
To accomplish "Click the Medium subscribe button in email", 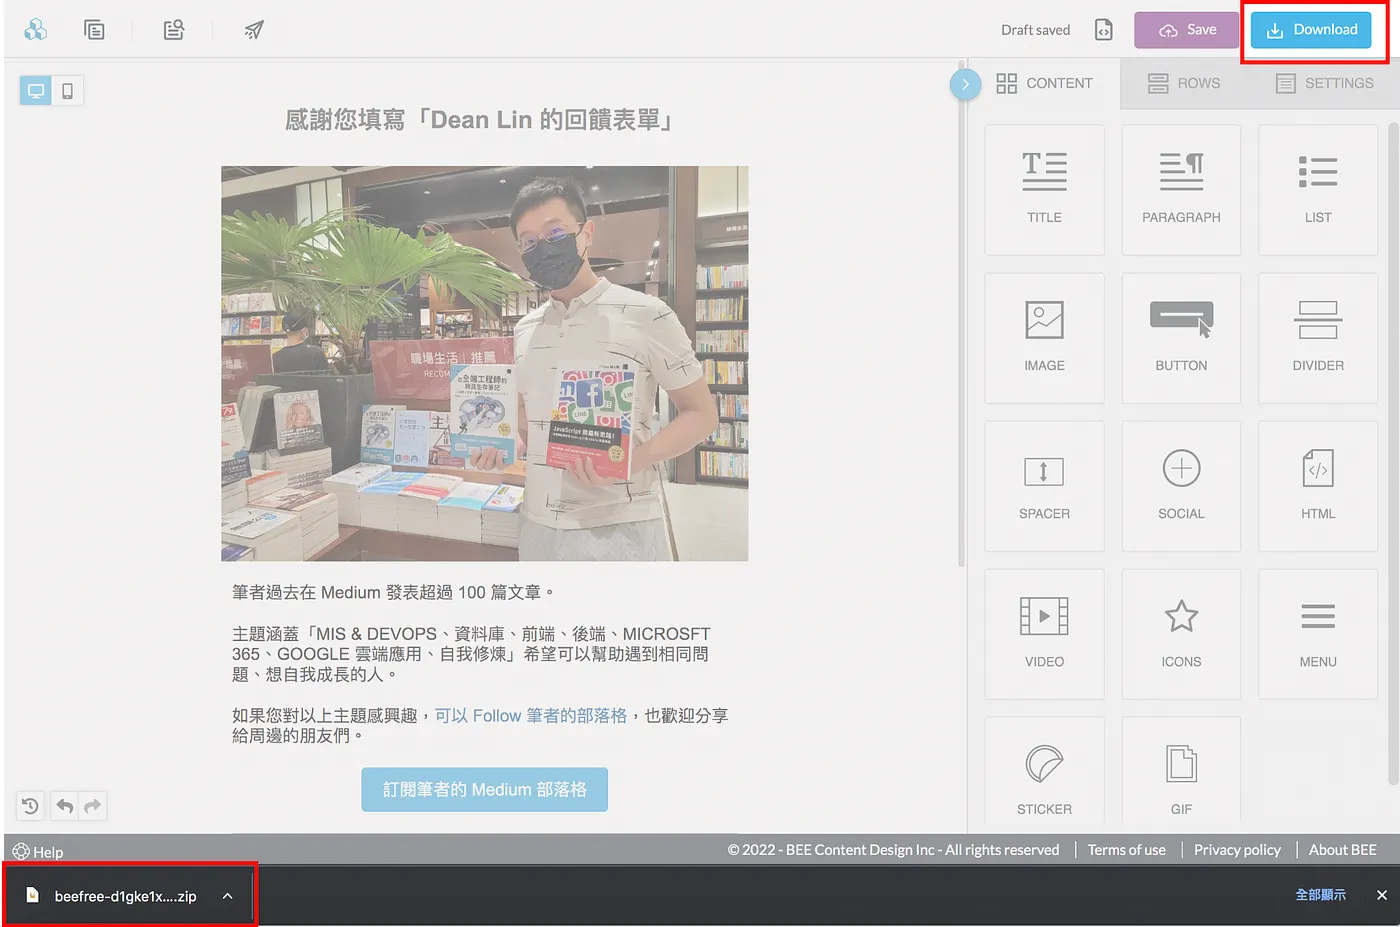I will click(x=485, y=790).
